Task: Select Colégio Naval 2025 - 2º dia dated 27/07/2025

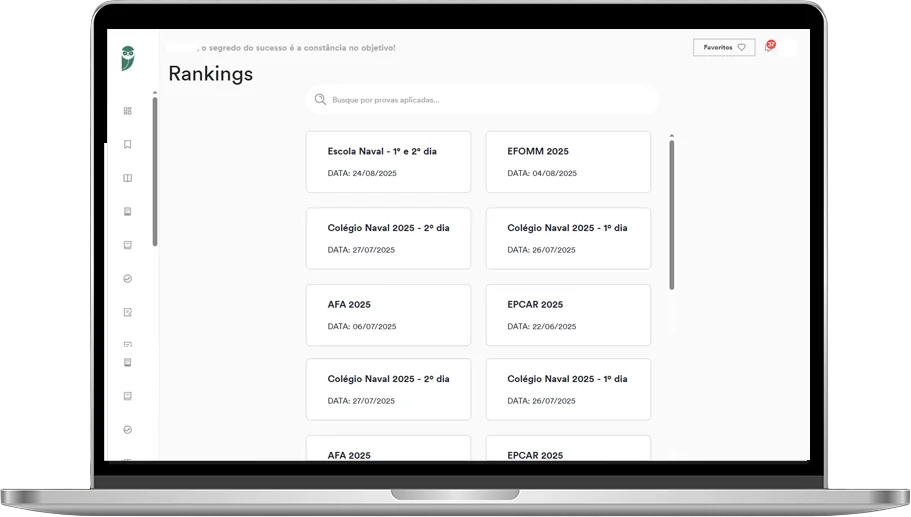Action: point(388,238)
